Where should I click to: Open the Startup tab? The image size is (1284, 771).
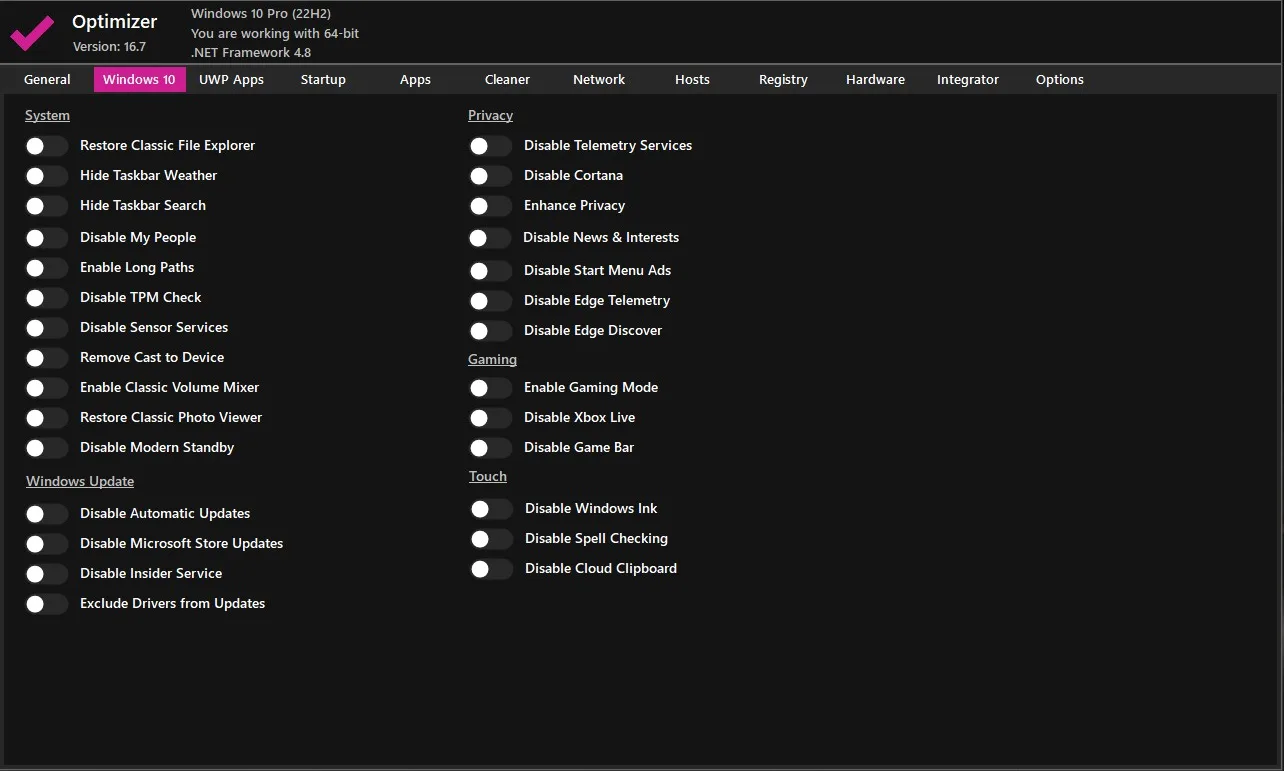323,80
